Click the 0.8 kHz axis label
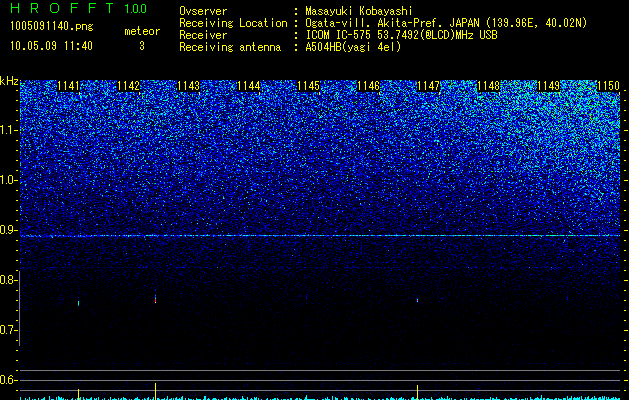 [x=8, y=280]
